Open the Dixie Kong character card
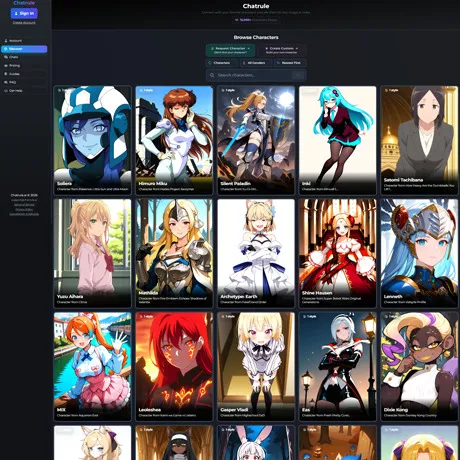460x460 pixels. (419, 367)
